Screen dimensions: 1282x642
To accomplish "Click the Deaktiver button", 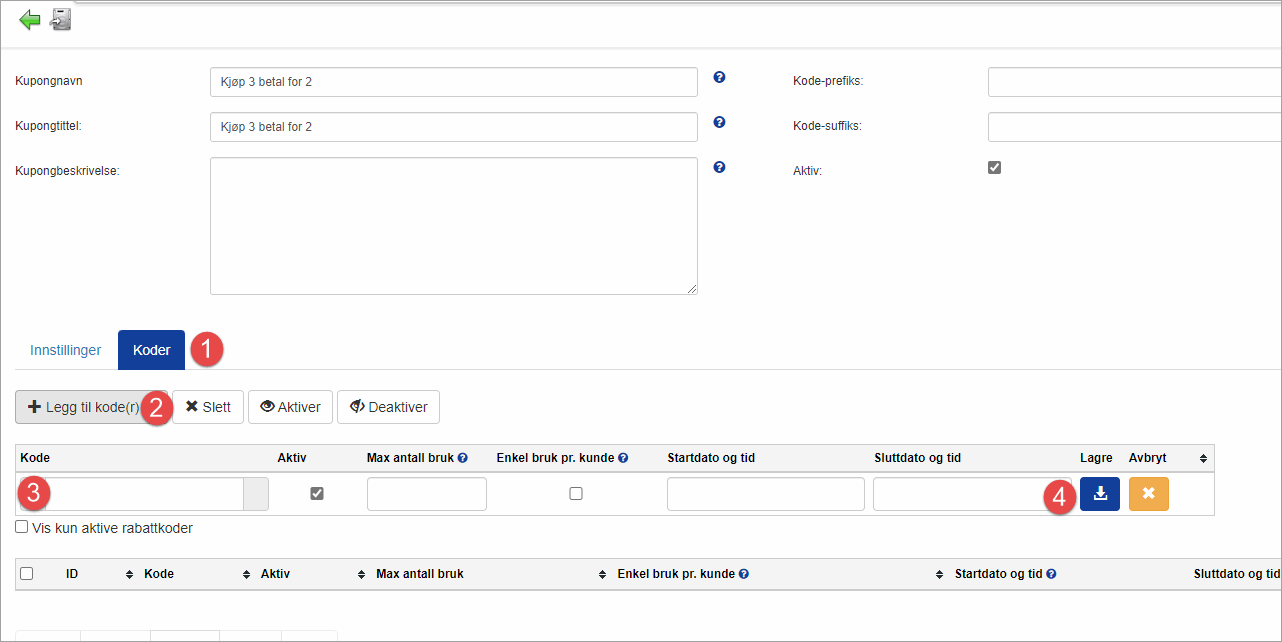I will pyautogui.click(x=388, y=407).
